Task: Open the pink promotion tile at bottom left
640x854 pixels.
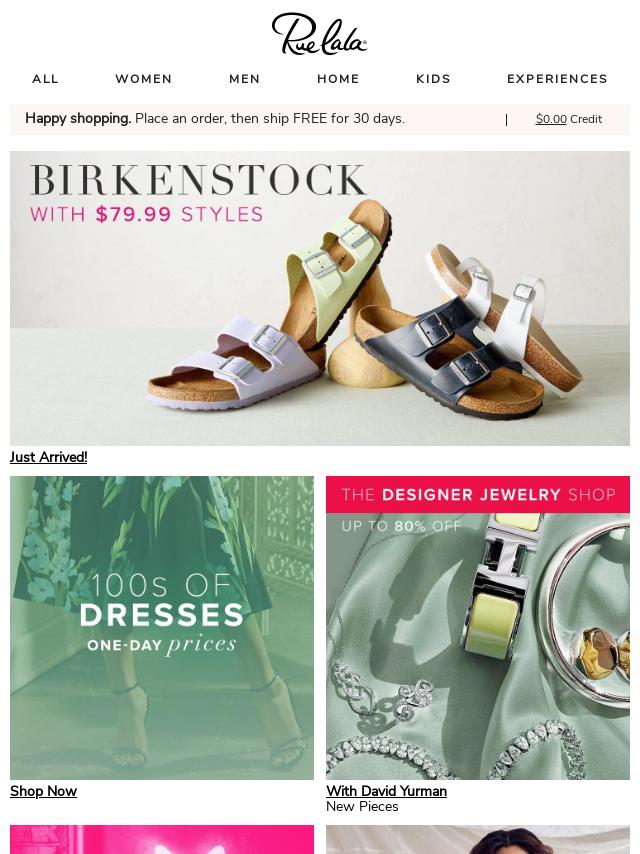Action: [x=162, y=839]
